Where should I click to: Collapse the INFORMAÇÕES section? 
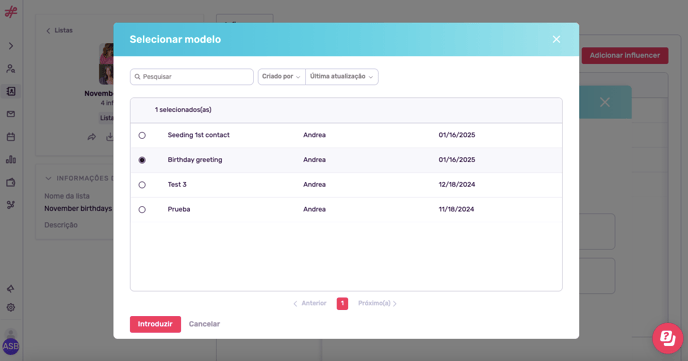click(x=48, y=179)
